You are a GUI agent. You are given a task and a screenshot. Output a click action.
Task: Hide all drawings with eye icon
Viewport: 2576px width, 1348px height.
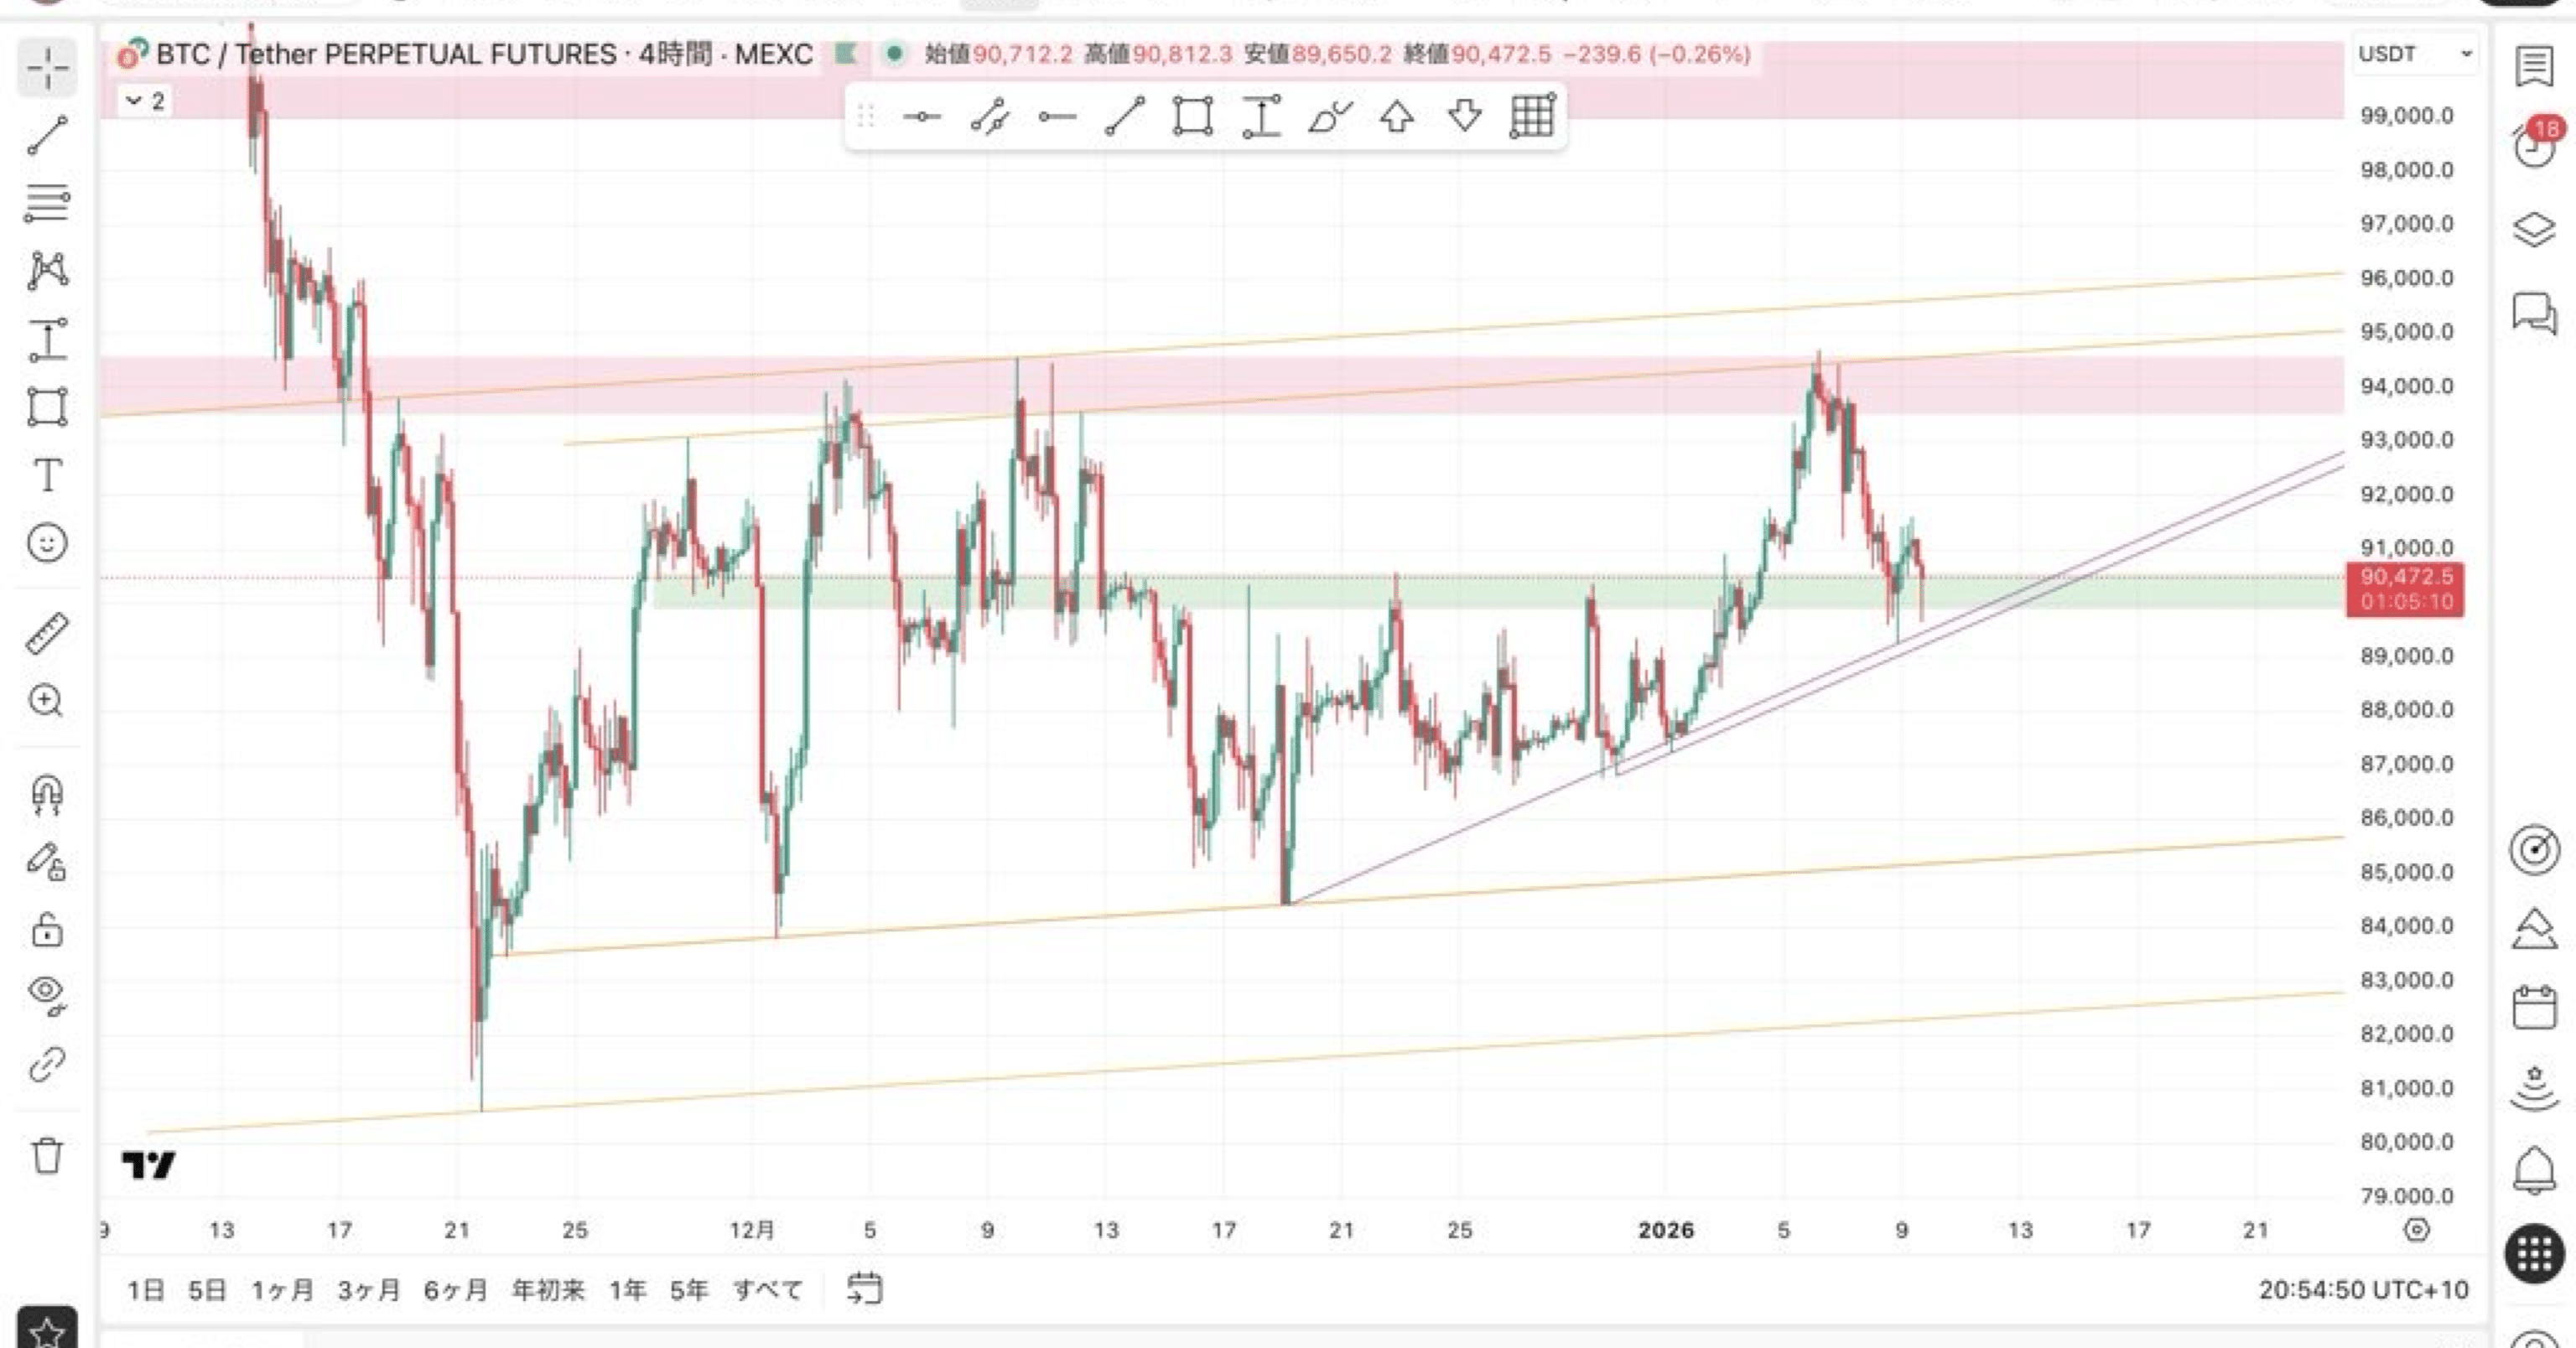coord(47,993)
